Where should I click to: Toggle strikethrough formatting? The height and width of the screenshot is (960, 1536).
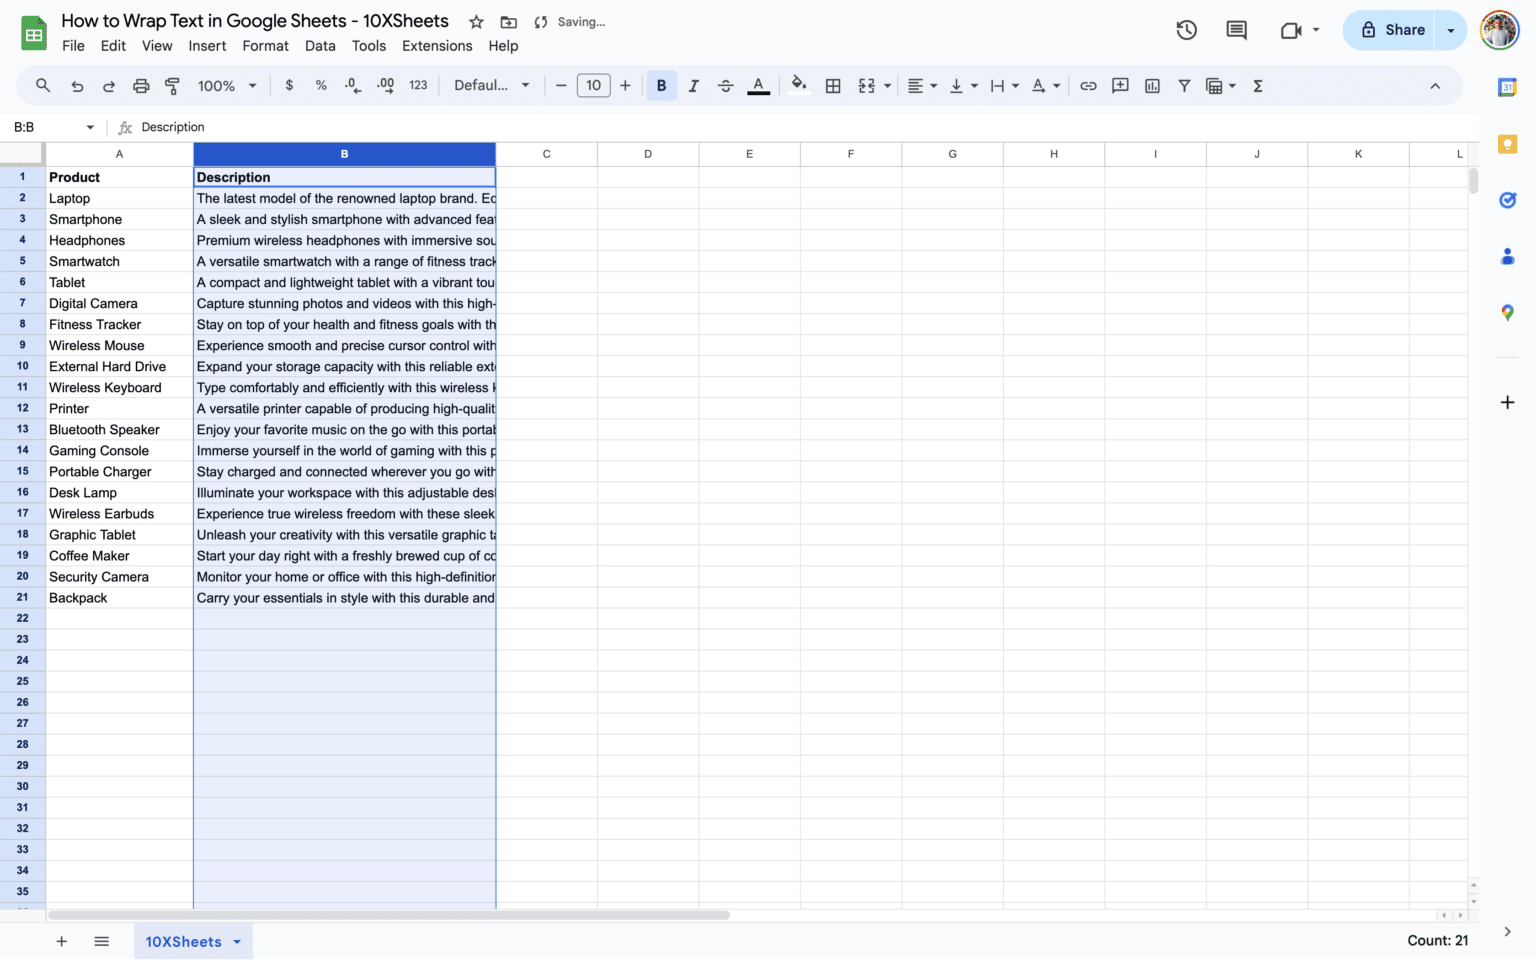[x=726, y=85]
